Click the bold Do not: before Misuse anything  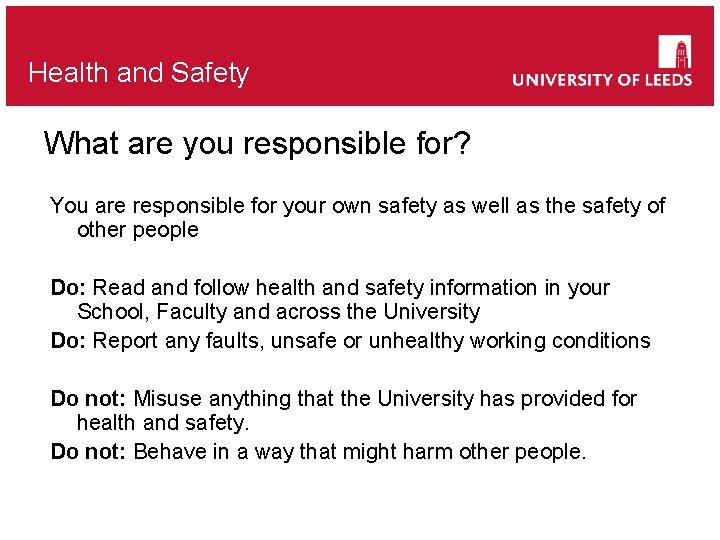(88, 399)
